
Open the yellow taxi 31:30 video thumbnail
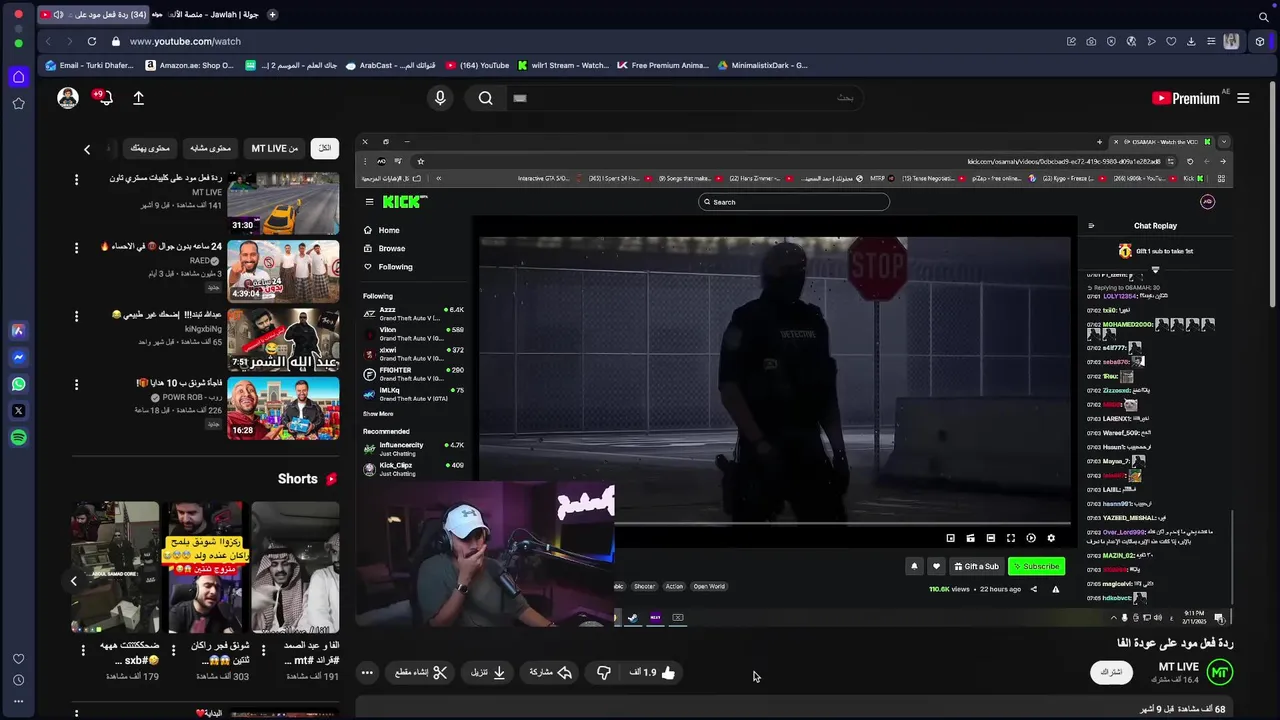[283, 203]
